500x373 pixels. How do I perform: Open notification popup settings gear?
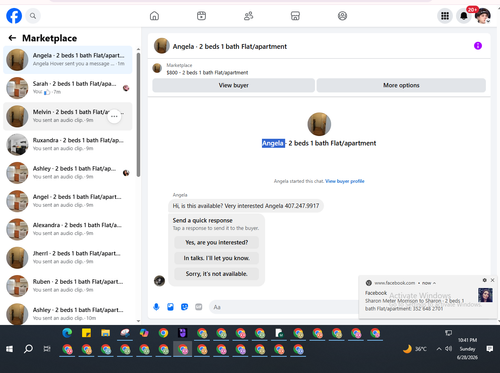click(484, 280)
